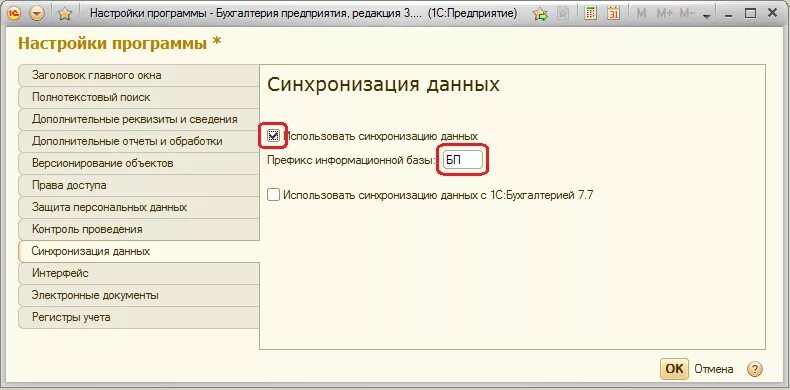
Task: Open Регистры учета tab
Action: coord(139,317)
